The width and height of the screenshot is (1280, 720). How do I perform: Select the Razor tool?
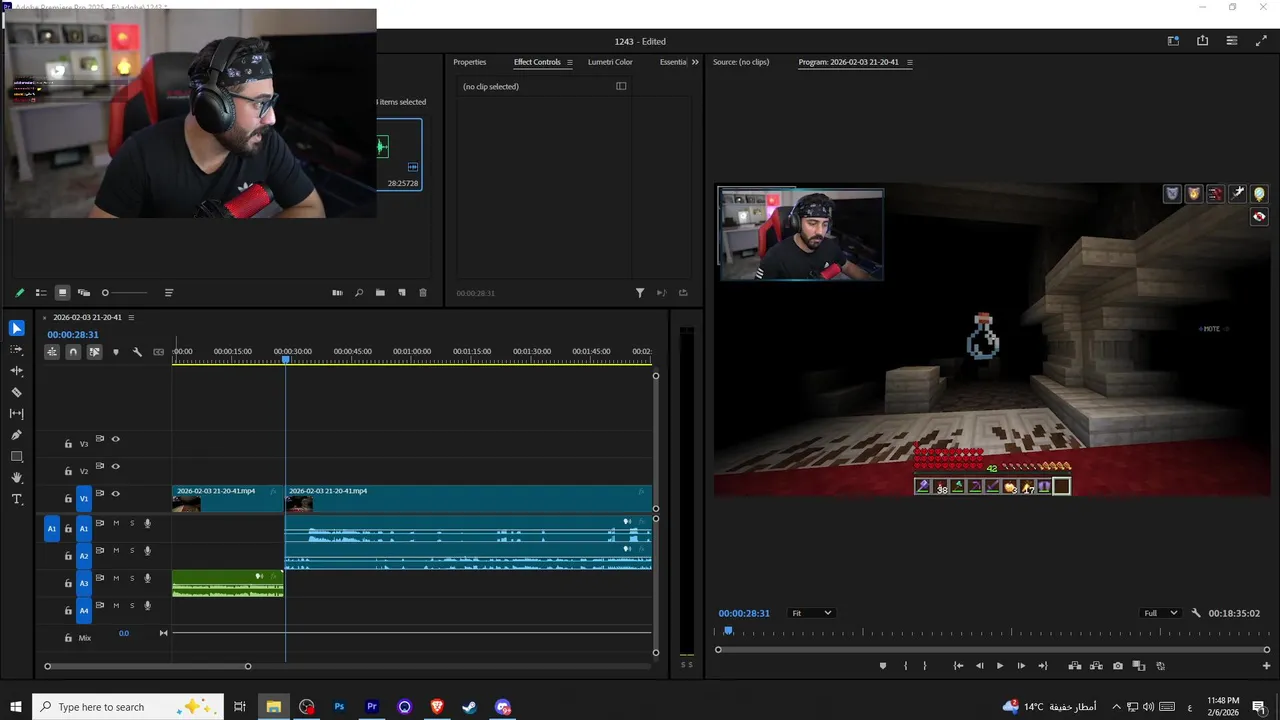17,392
